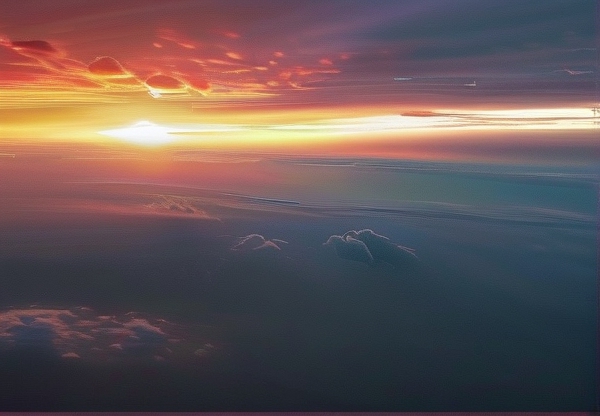Image resolution: width=600 pixels, height=416 pixels.
Task: Click the dark red cloud in top-left corner
Action: (35, 46)
